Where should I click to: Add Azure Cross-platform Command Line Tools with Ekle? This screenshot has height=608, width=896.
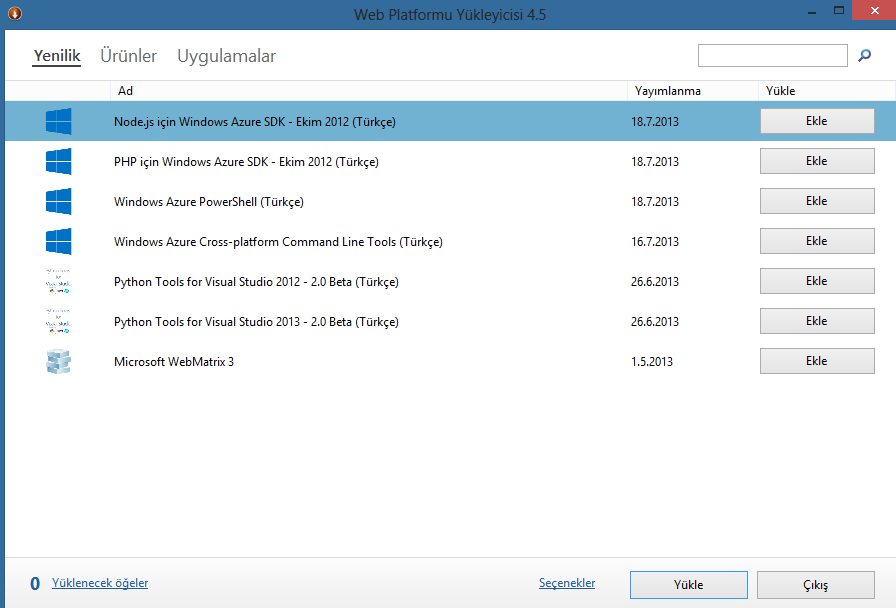[x=817, y=241]
